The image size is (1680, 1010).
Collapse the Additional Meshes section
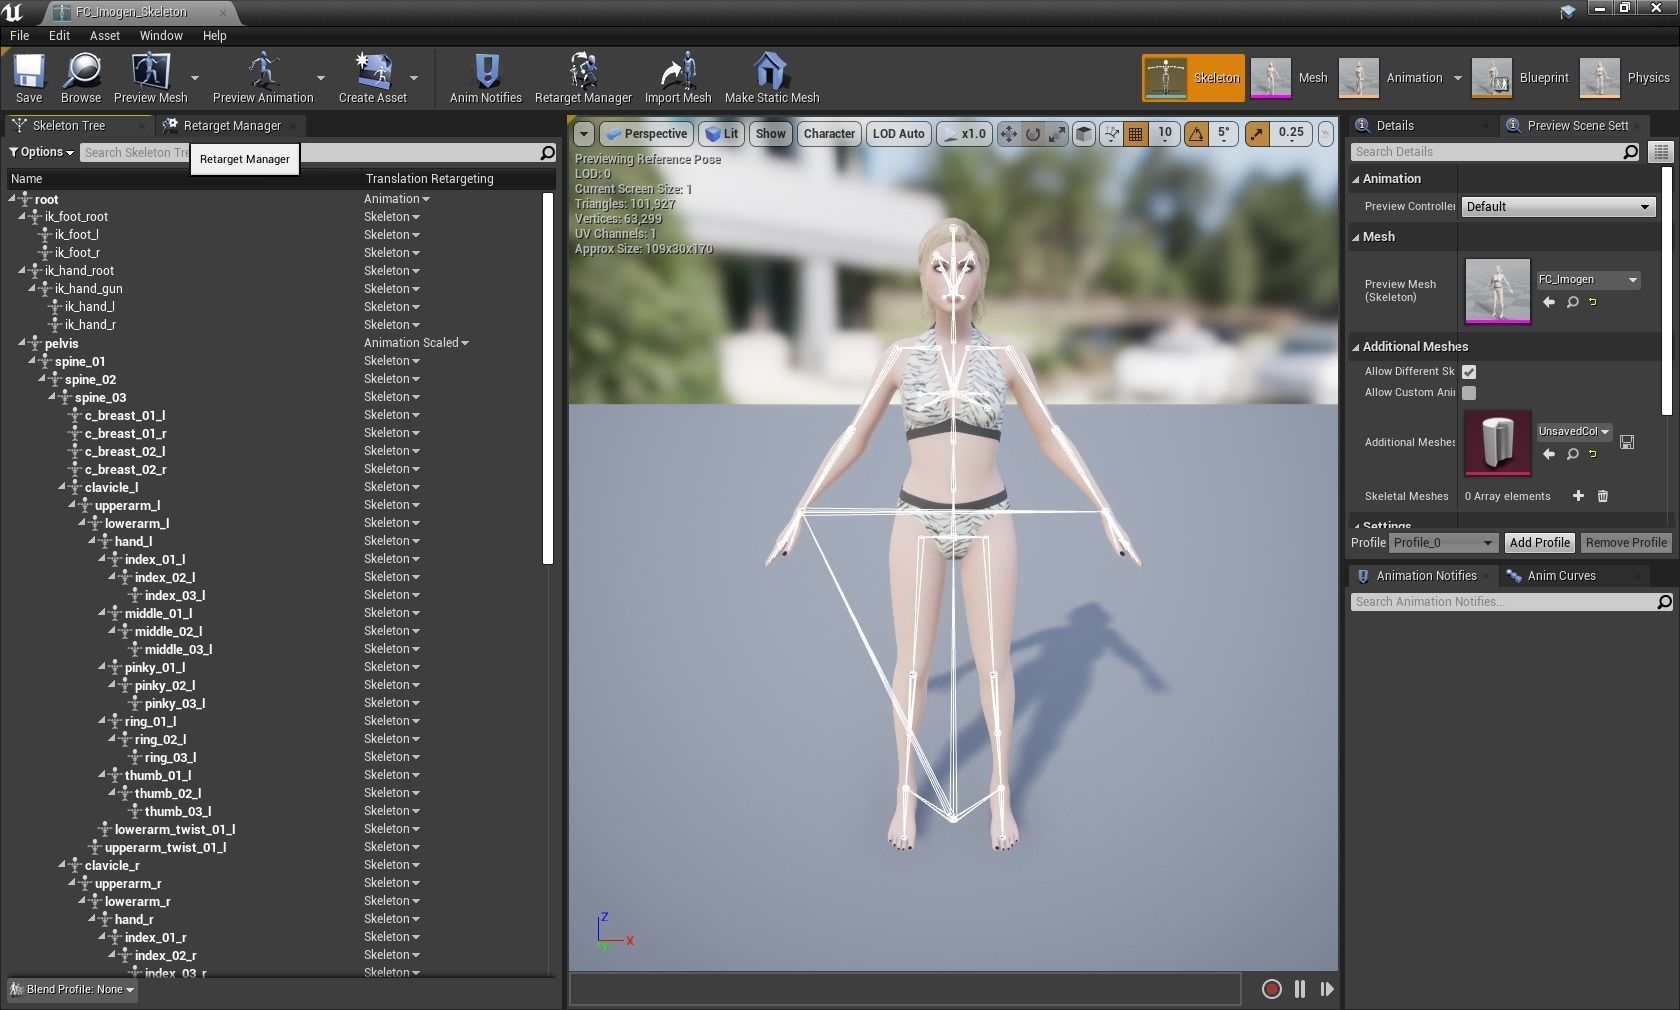tap(1357, 347)
